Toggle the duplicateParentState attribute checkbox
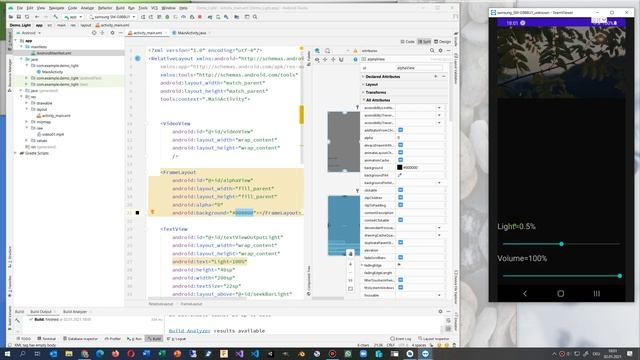 click(x=400, y=242)
